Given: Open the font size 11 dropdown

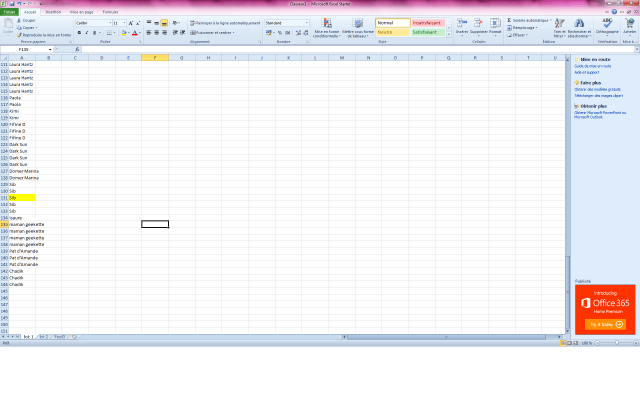Looking at the screenshot, I should [x=124, y=23].
